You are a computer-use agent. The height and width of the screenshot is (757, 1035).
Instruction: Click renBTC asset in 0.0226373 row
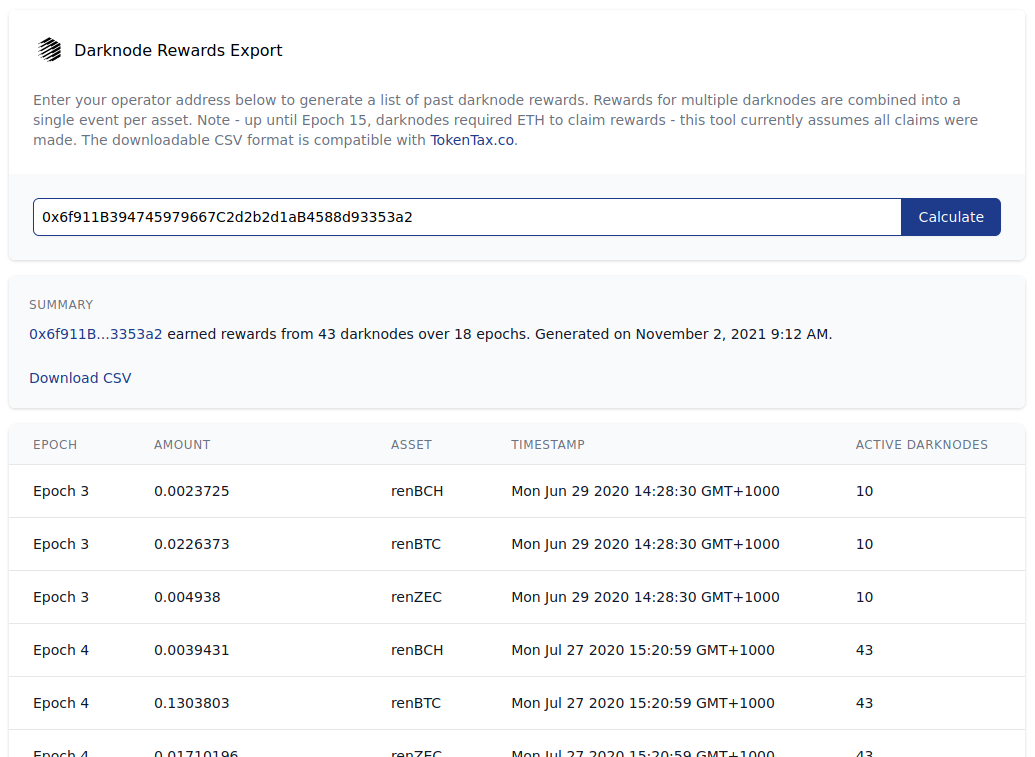pos(416,544)
